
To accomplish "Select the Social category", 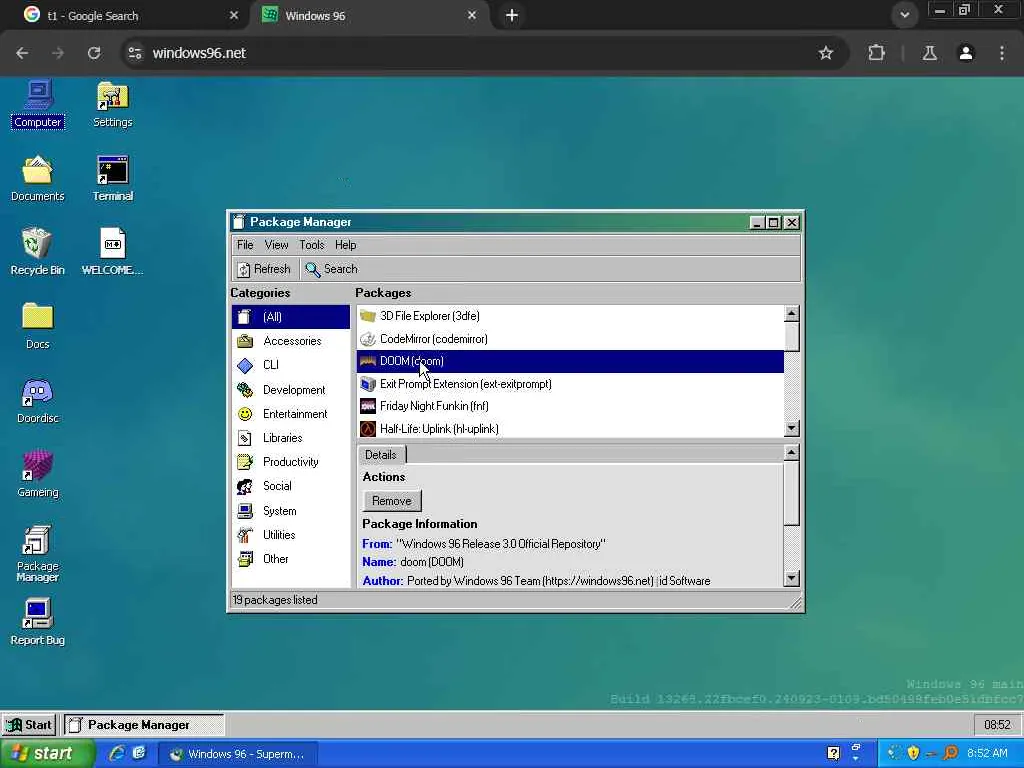I will click(291, 486).
